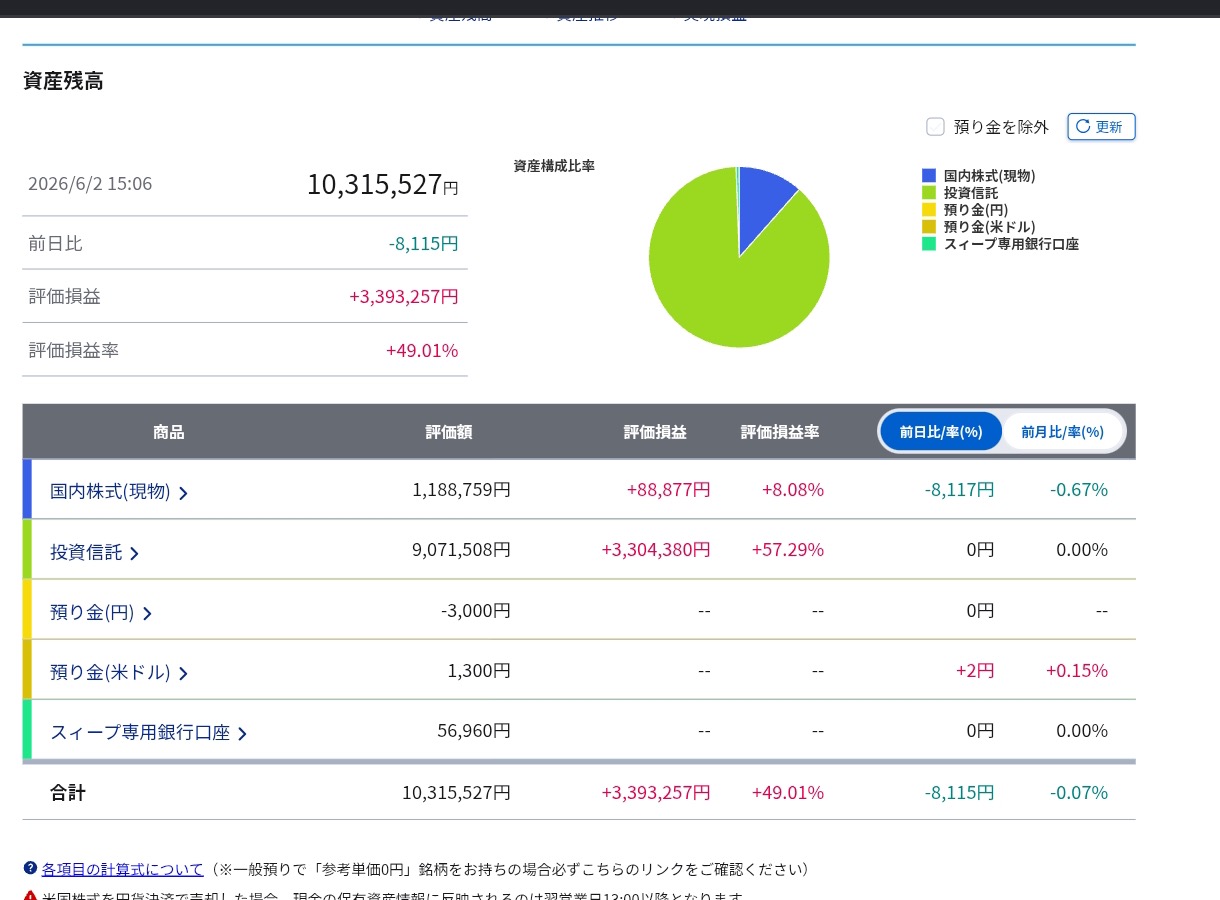Click the 1,188,759円 valuation cell
Screen dimensions: 1220x900
pyautogui.click(x=461, y=490)
